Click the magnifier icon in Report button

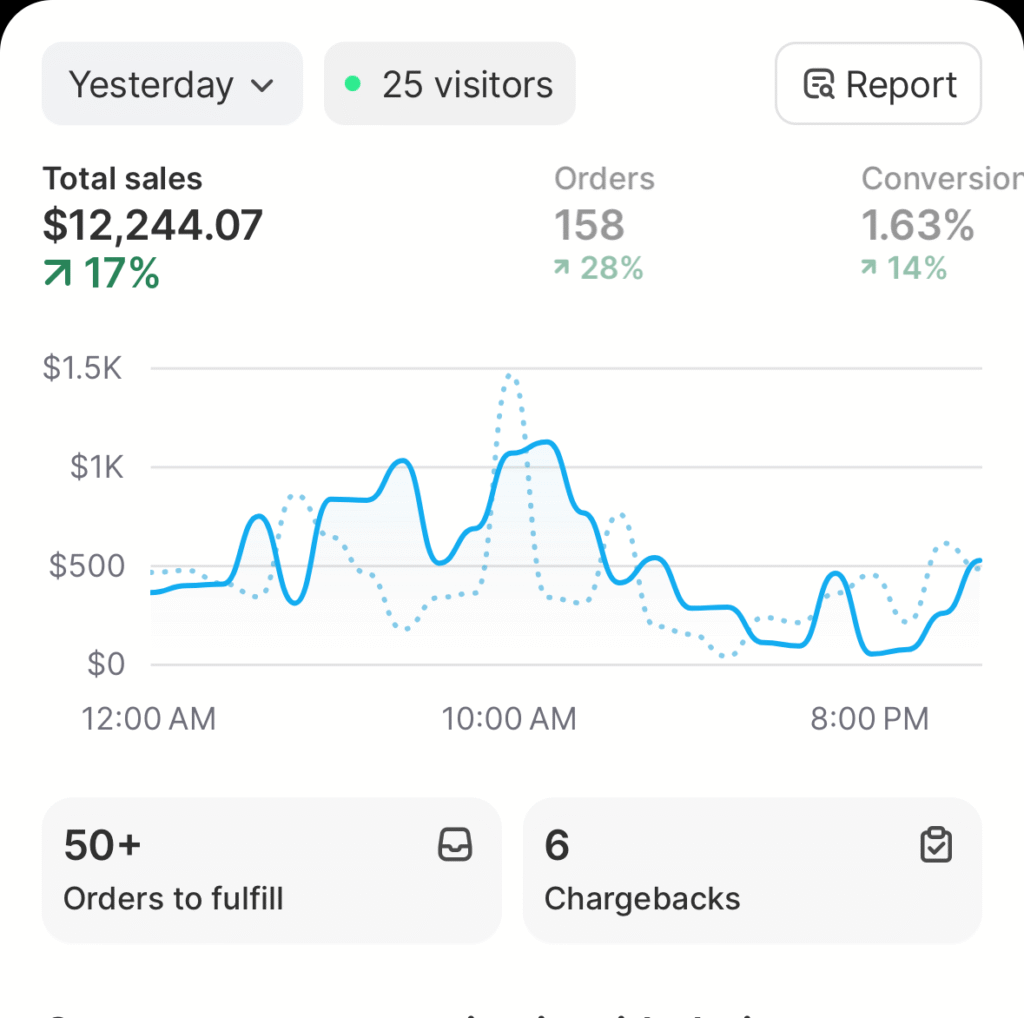coord(819,85)
